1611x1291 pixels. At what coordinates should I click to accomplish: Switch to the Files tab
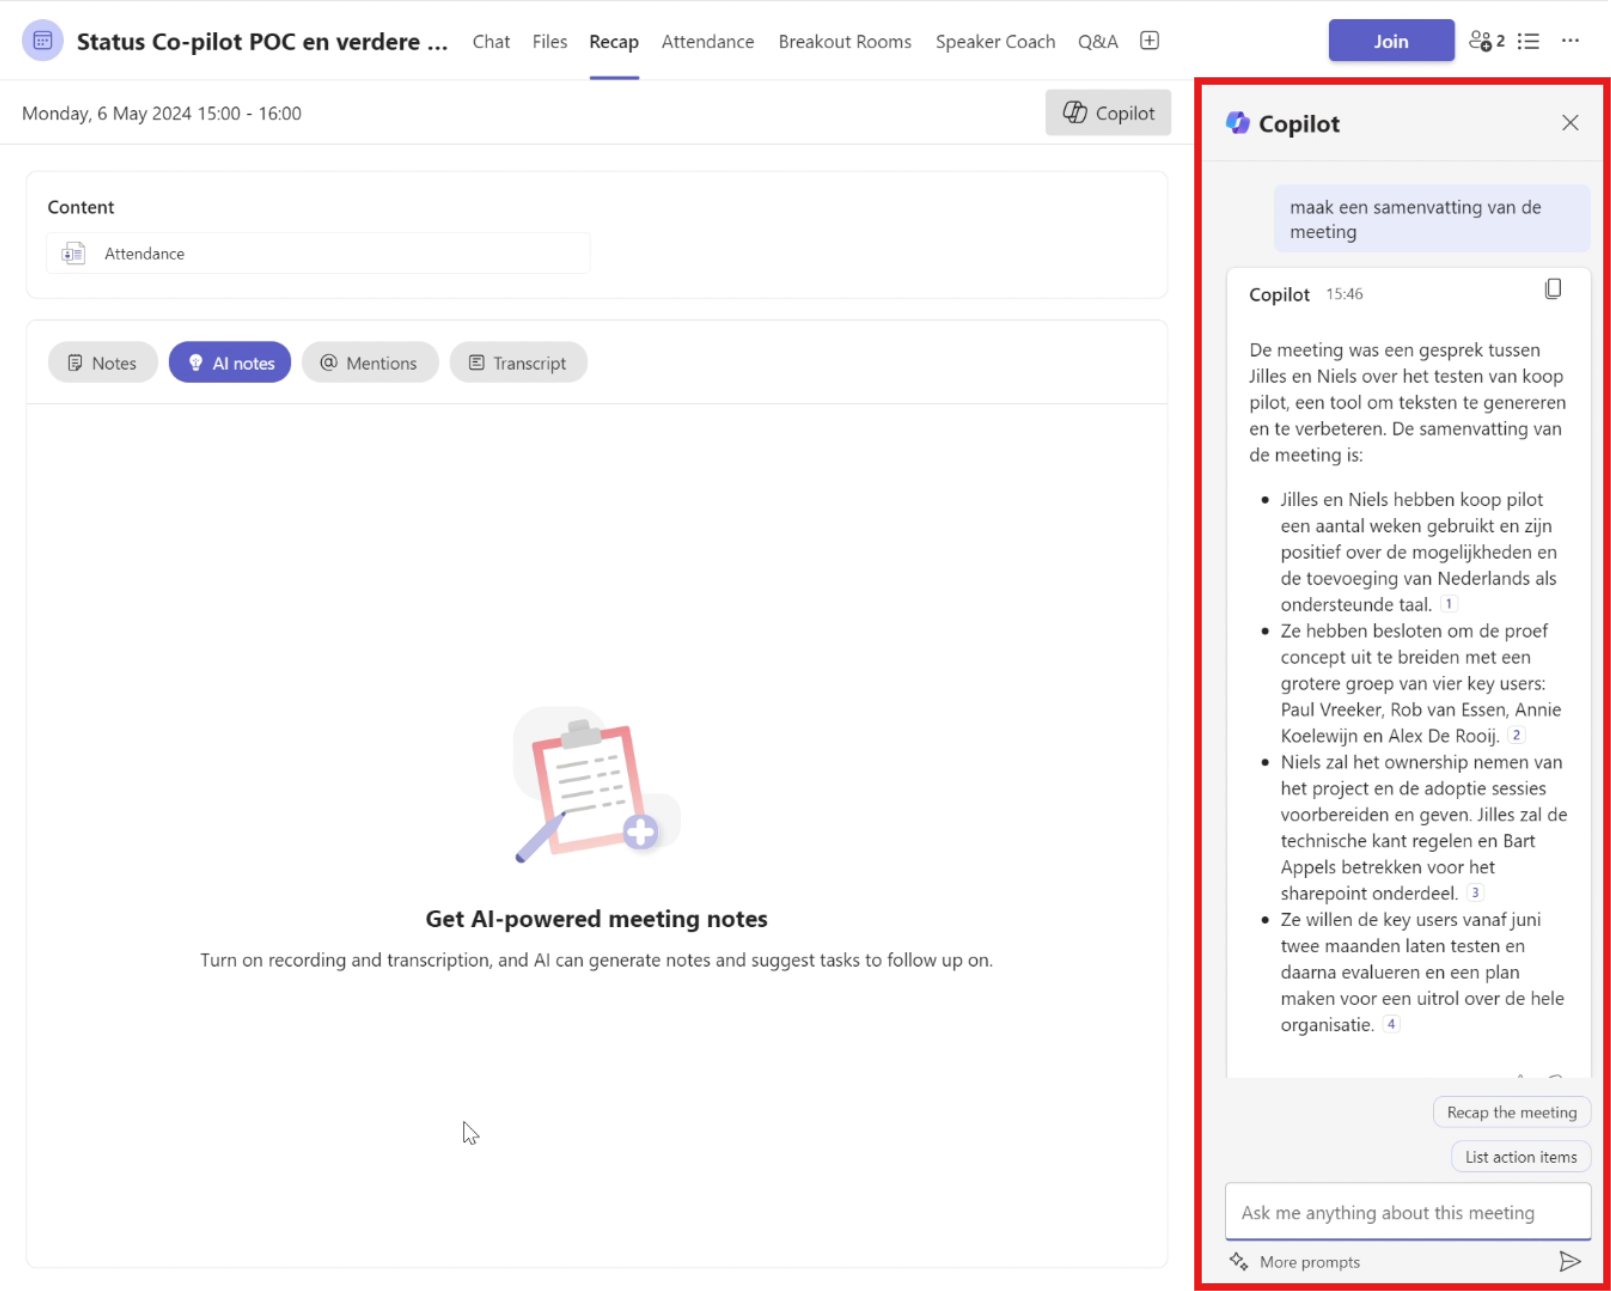pyautogui.click(x=549, y=42)
